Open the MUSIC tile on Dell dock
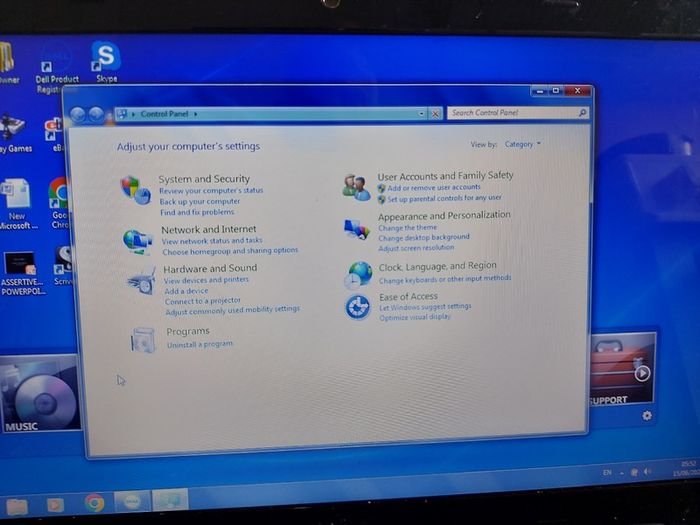Screen dimensions: 700x525 pos(40,394)
